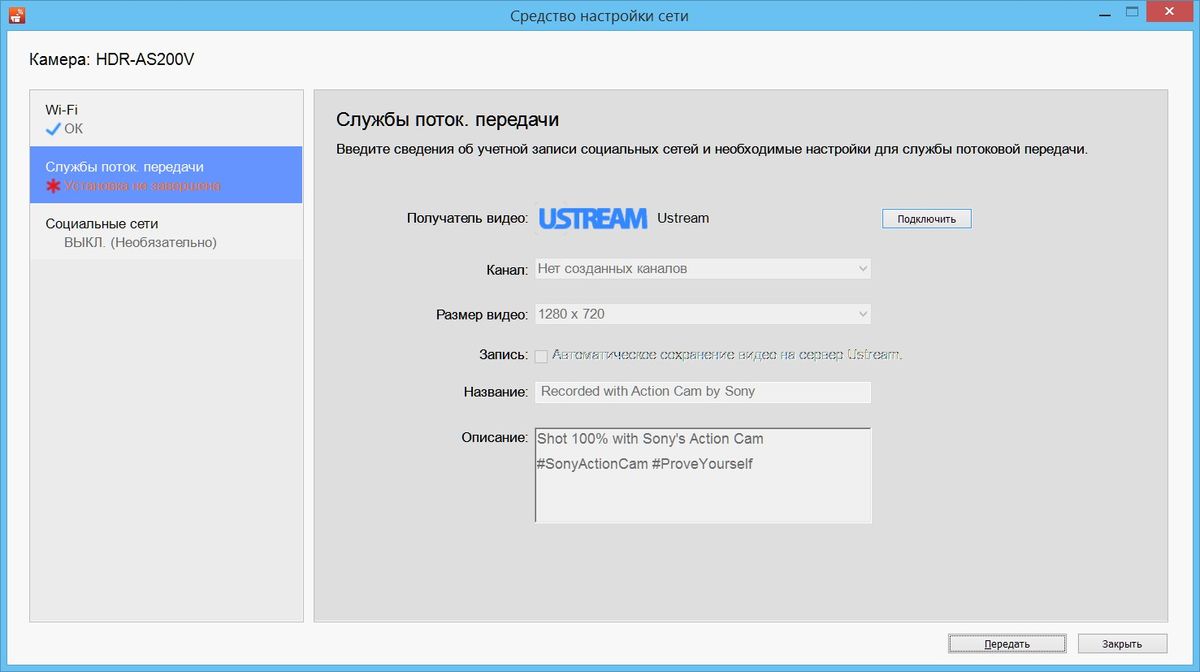Click the Ustream logo next to Получатель видео
This screenshot has height=672, width=1200.
[x=592, y=218]
